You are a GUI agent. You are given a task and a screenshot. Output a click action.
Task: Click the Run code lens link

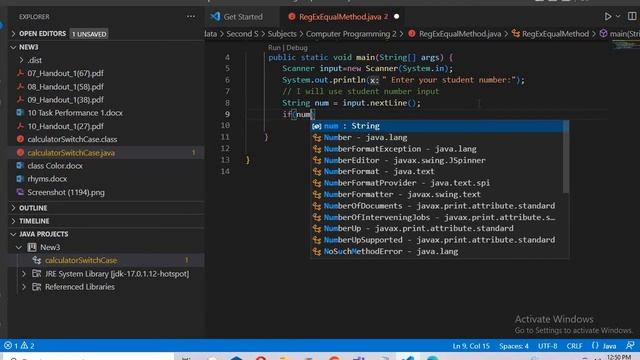pyautogui.click(x=274, y=48)
